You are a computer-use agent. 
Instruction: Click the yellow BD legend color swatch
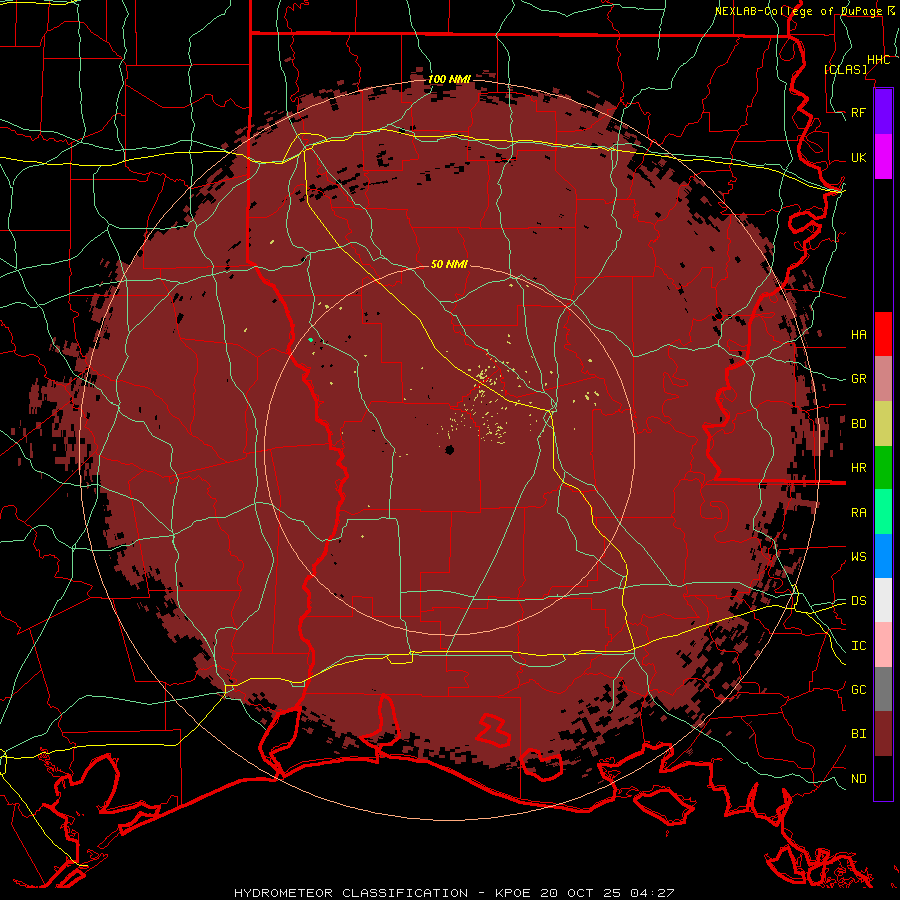[883, 424]
